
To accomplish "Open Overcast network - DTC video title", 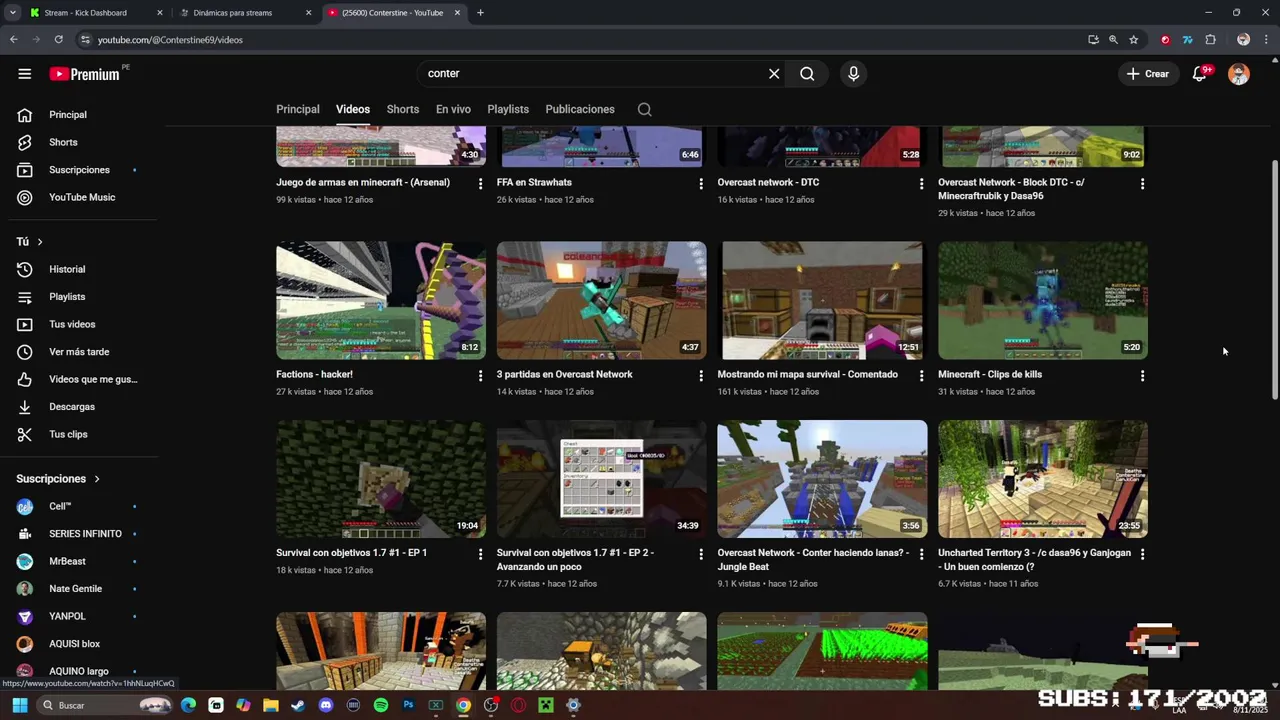I will 768,183.
